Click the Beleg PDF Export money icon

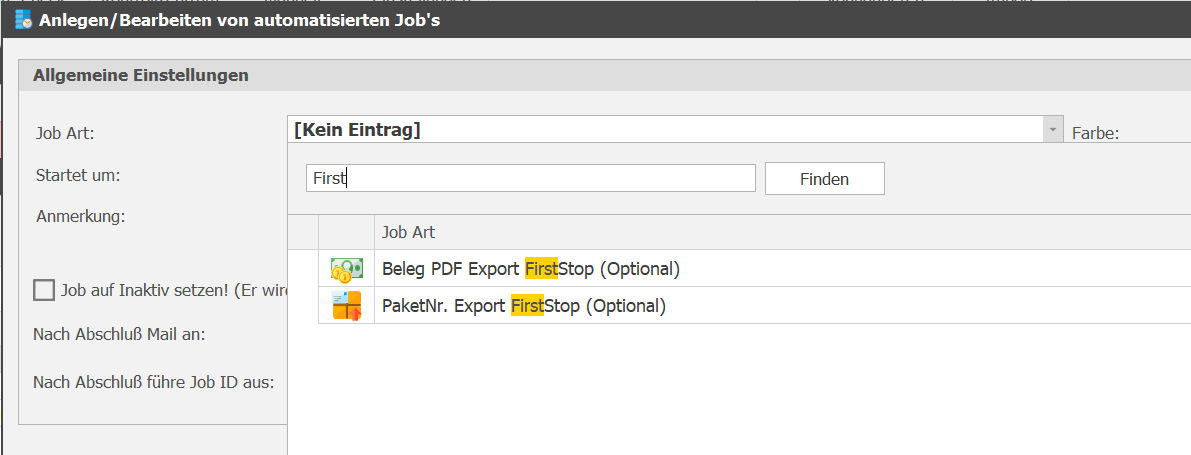pyautogui.click(x=346, y=269)
